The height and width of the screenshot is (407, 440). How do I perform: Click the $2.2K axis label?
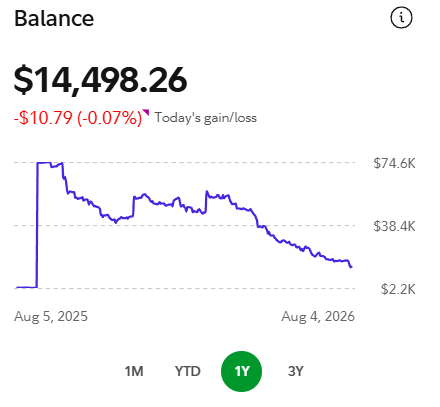(398, 289)
